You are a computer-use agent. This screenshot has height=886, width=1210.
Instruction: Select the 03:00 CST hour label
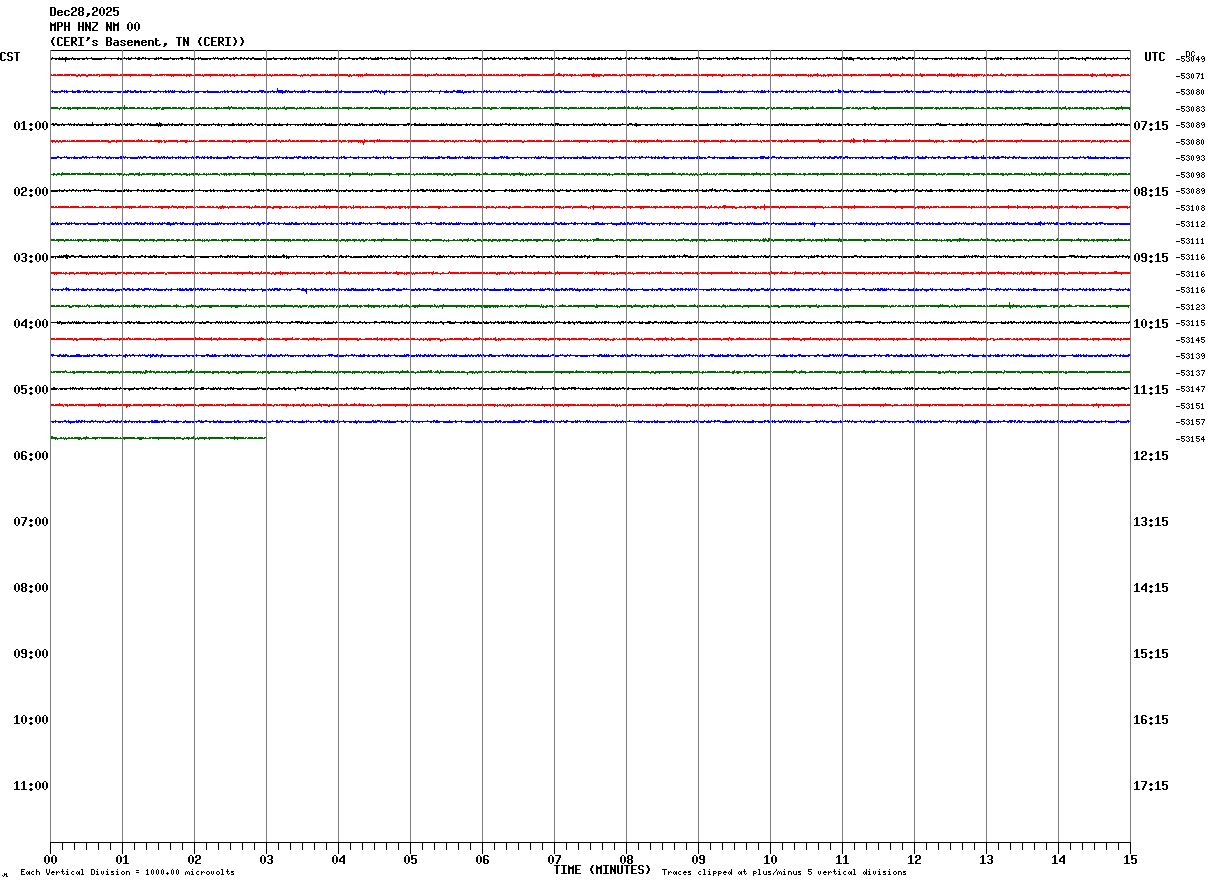point(31,258)
